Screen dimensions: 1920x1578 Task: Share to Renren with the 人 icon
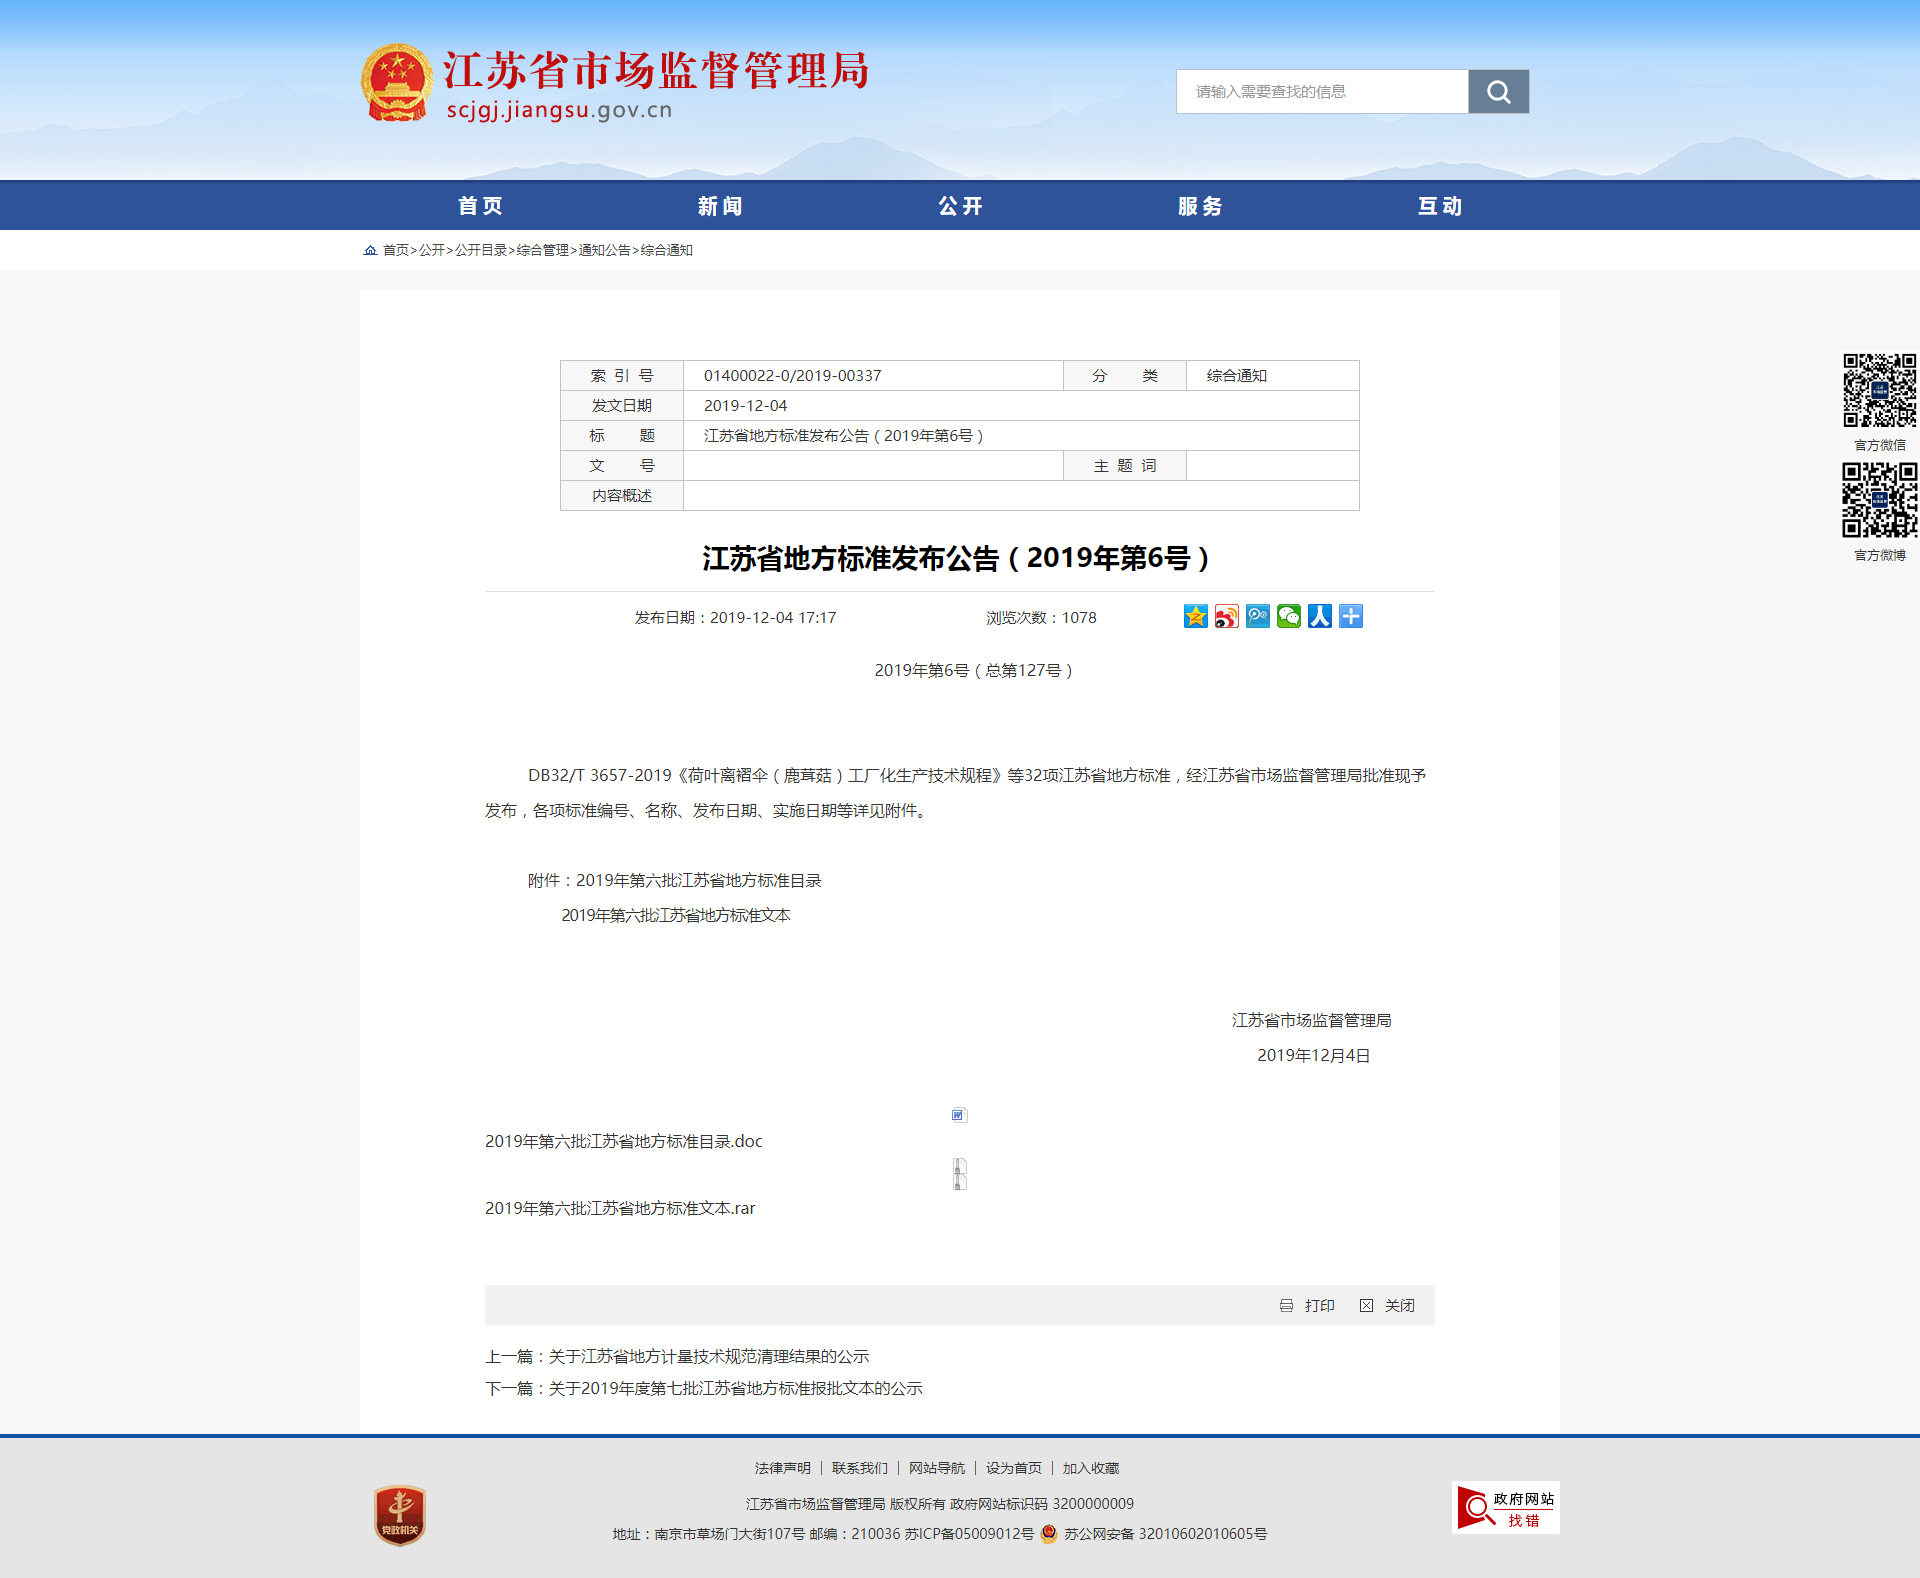(x=1319, y=617)
